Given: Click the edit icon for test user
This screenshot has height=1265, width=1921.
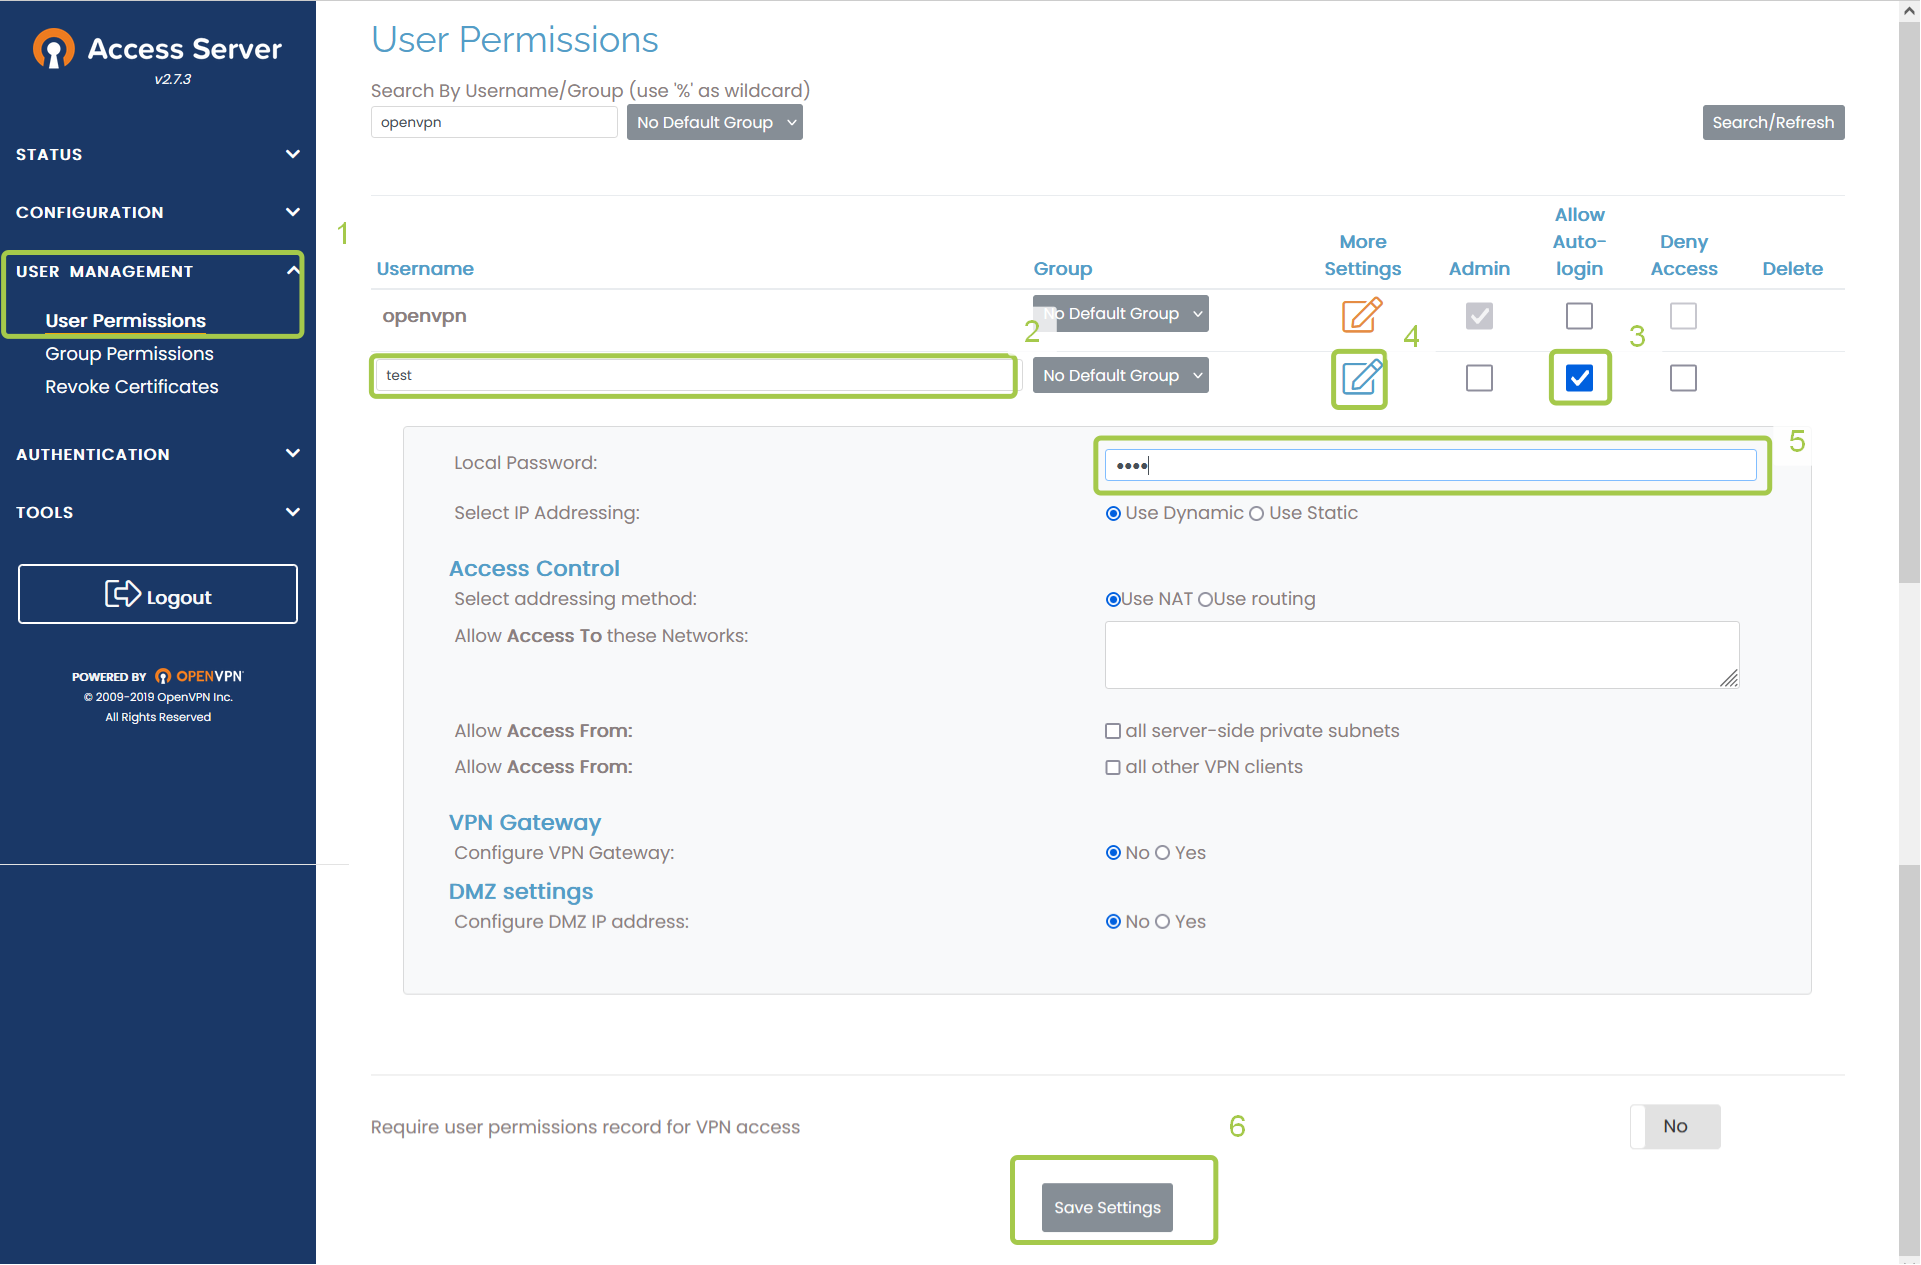Looking at the screenshot, I should click(x=1358, y=376).
